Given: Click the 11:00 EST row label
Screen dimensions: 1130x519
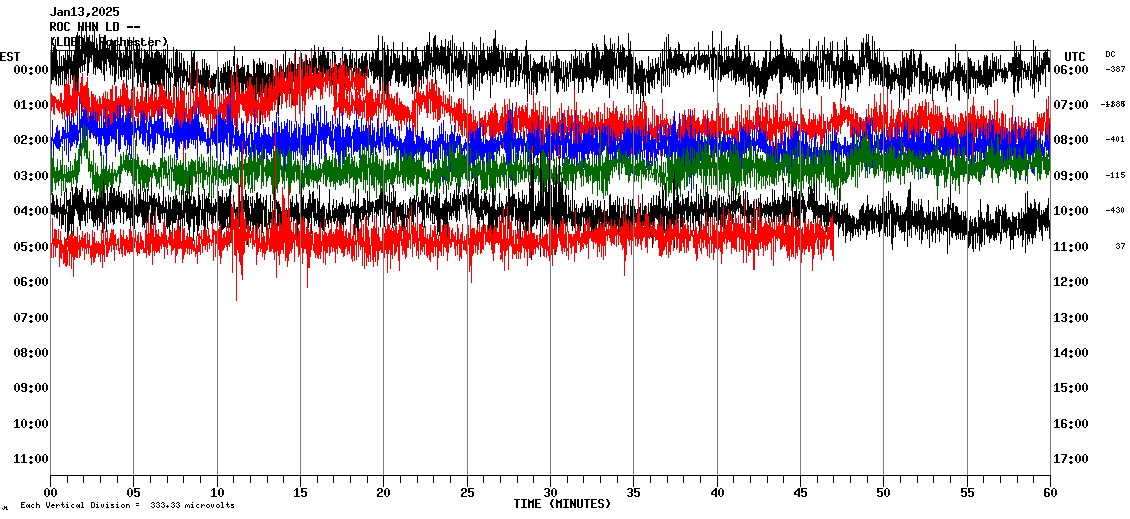Looking at the screenshot, I should (x=31, y=459).
